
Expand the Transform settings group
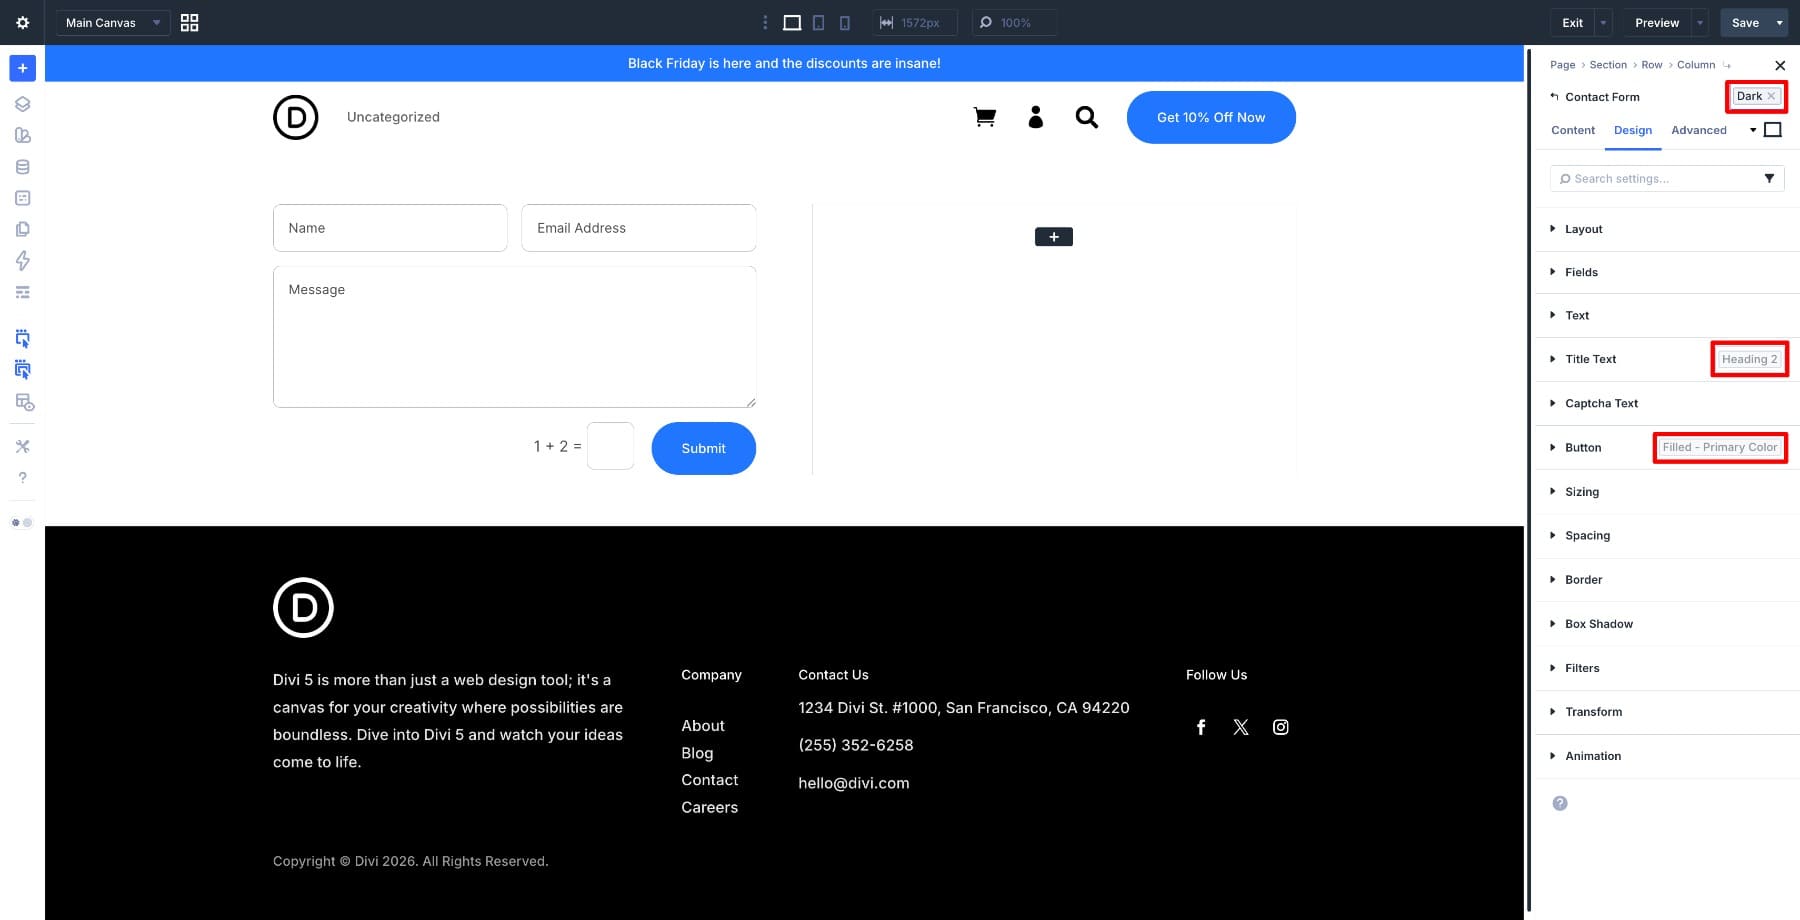point(1667,712)
